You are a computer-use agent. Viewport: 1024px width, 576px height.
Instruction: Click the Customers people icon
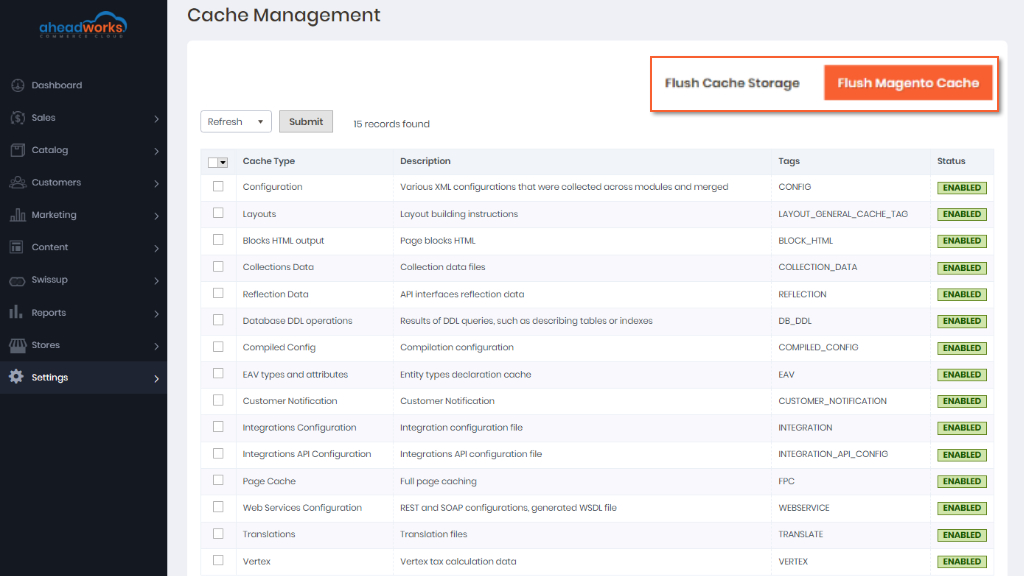point(18,182)
